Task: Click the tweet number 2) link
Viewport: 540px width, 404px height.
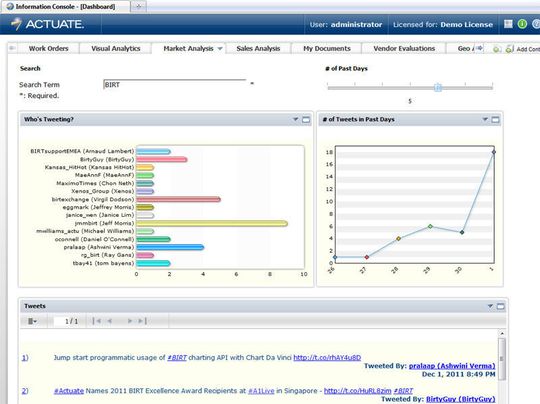Action: [25, 391]
